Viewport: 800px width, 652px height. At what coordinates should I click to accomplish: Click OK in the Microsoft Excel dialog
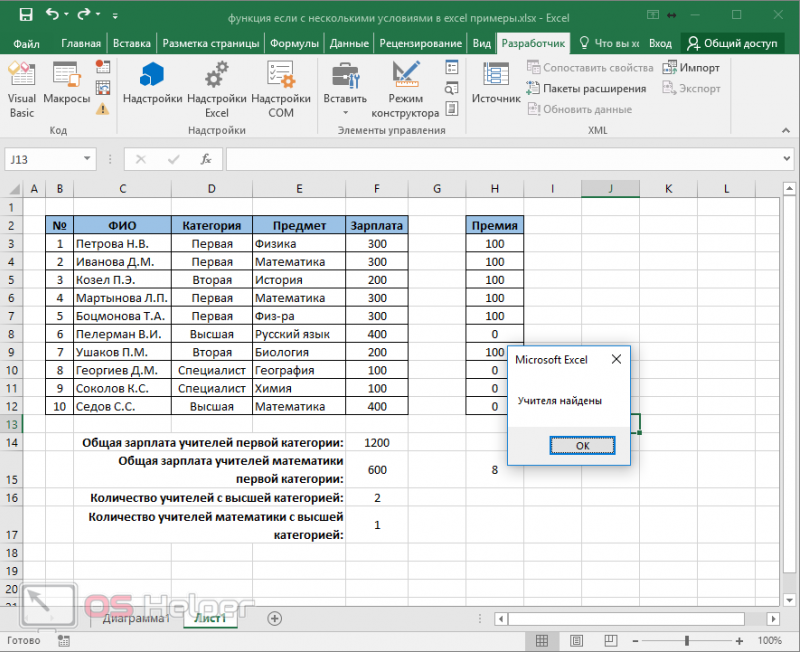pyautogui.click(x=582, y=445)
